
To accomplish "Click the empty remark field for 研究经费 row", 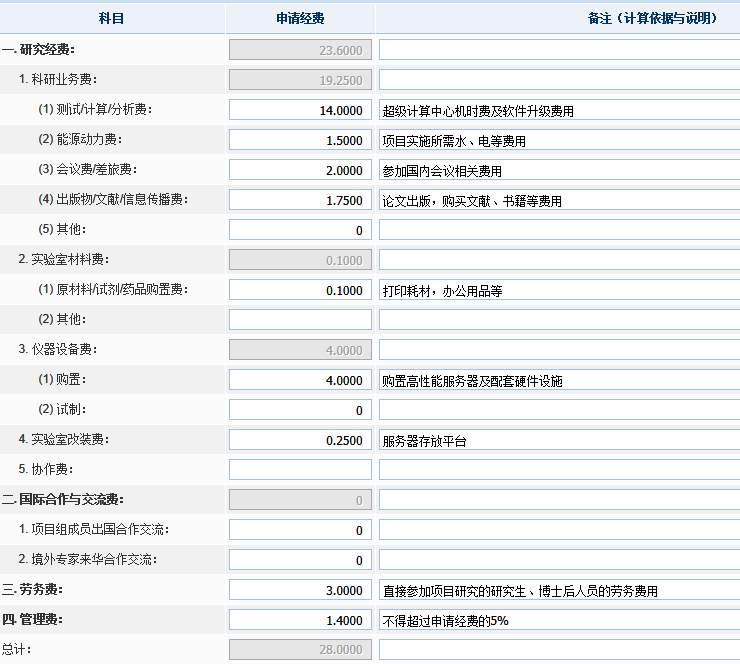I will click(x=559, y=50).
